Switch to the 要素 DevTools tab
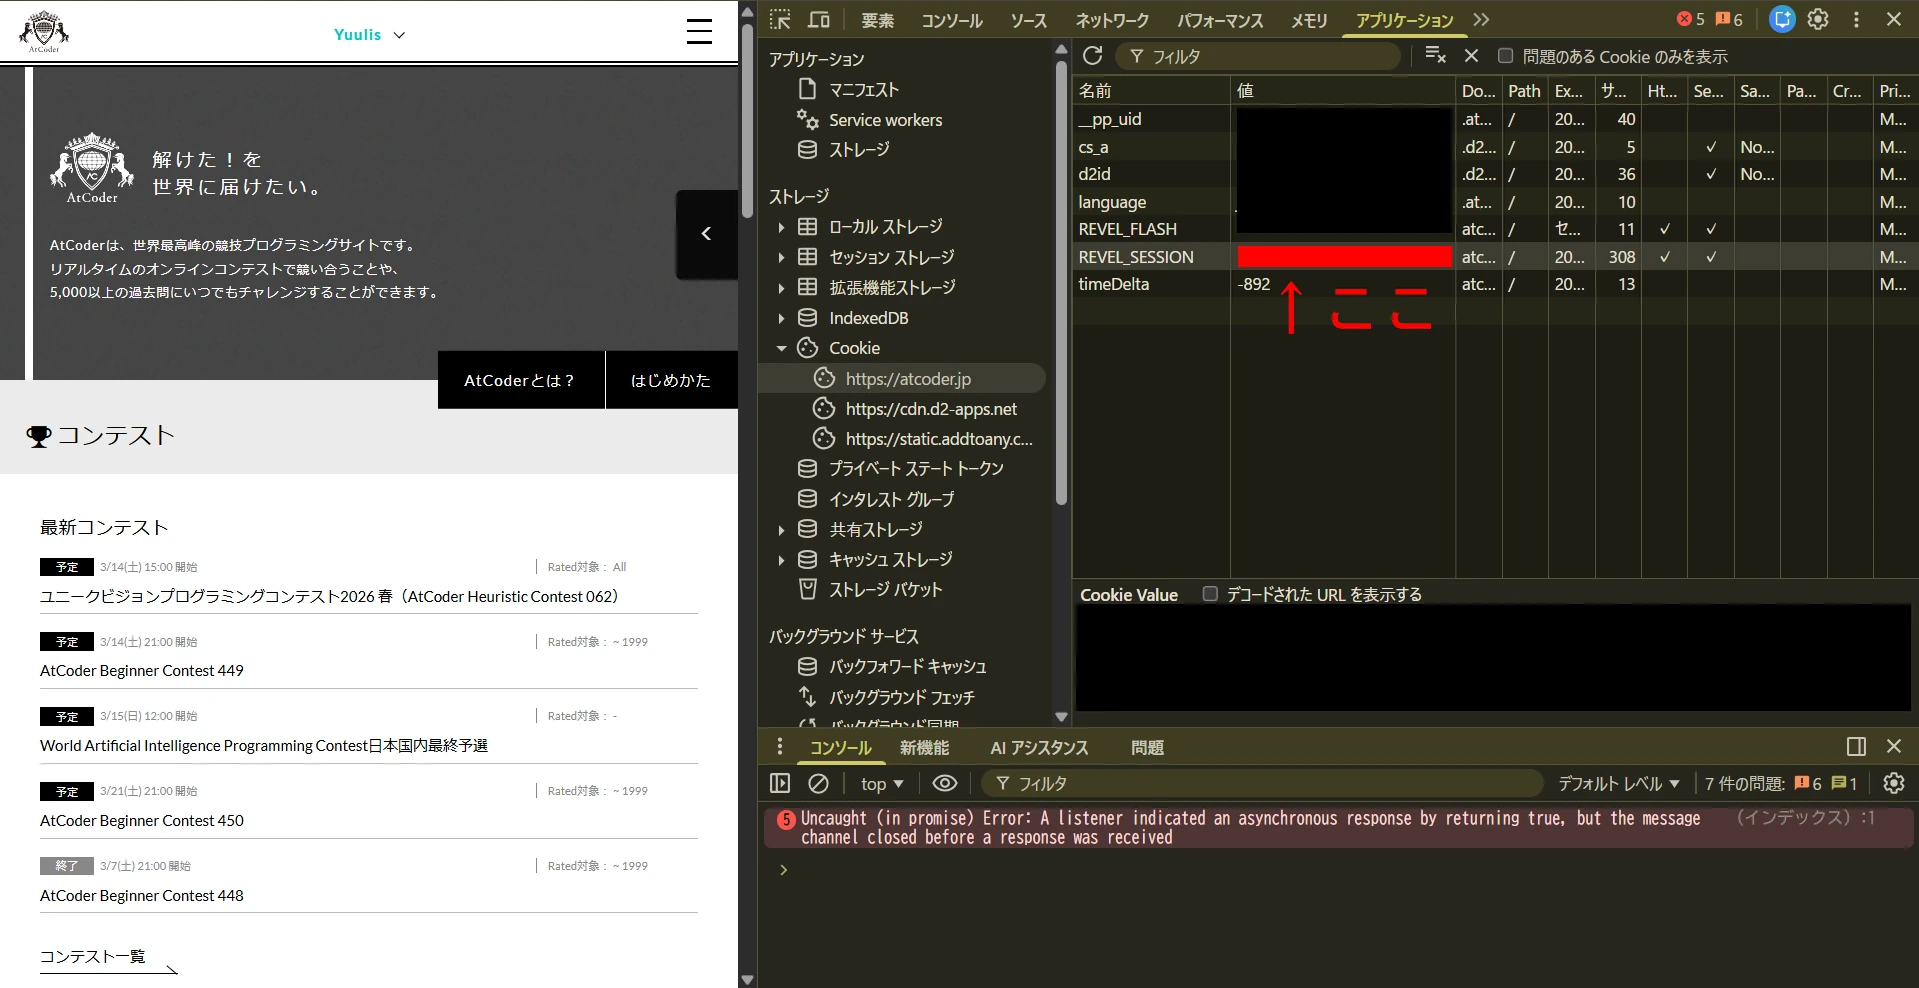 [877, 20]
